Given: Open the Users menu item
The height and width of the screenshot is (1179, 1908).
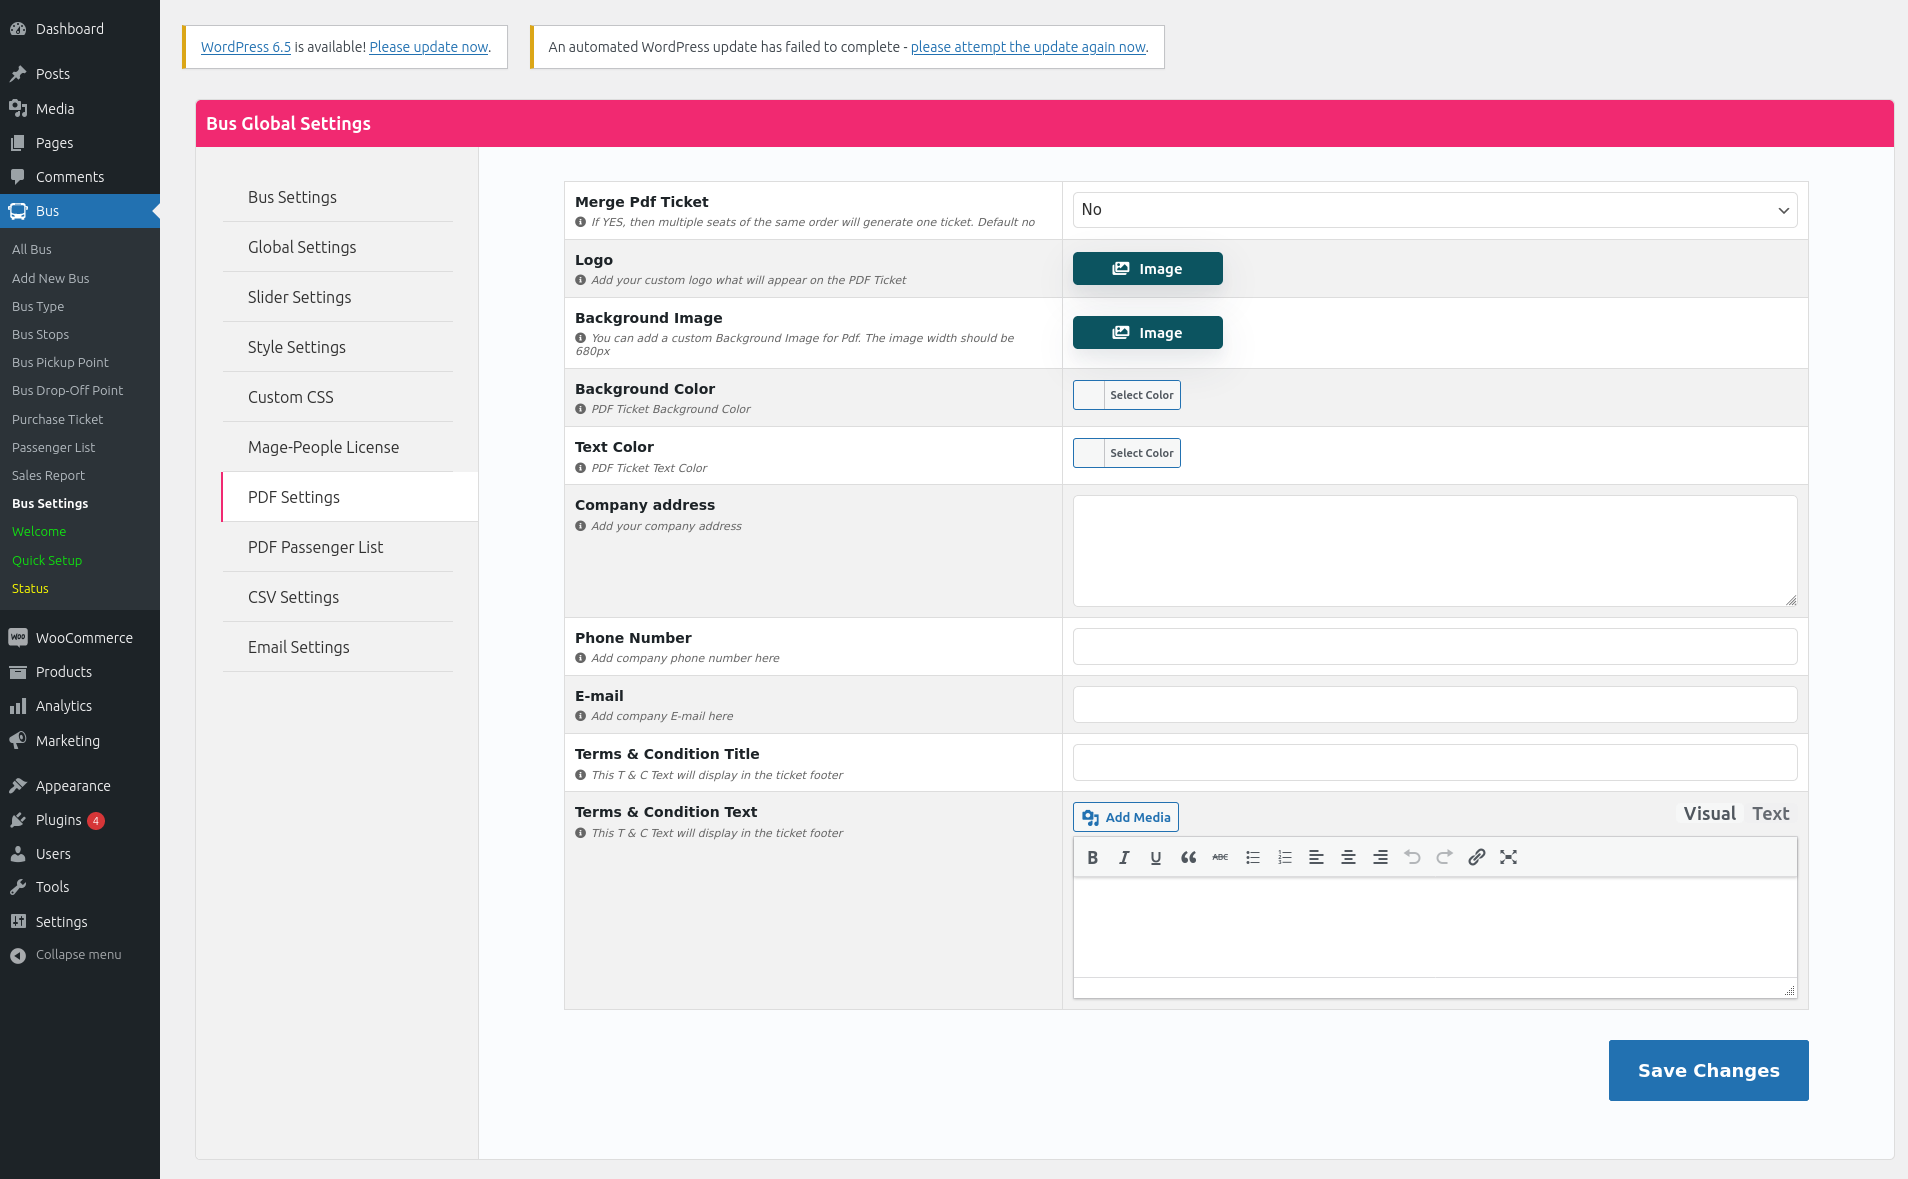Looking at the screenshot, I should (x=80, y=854).
